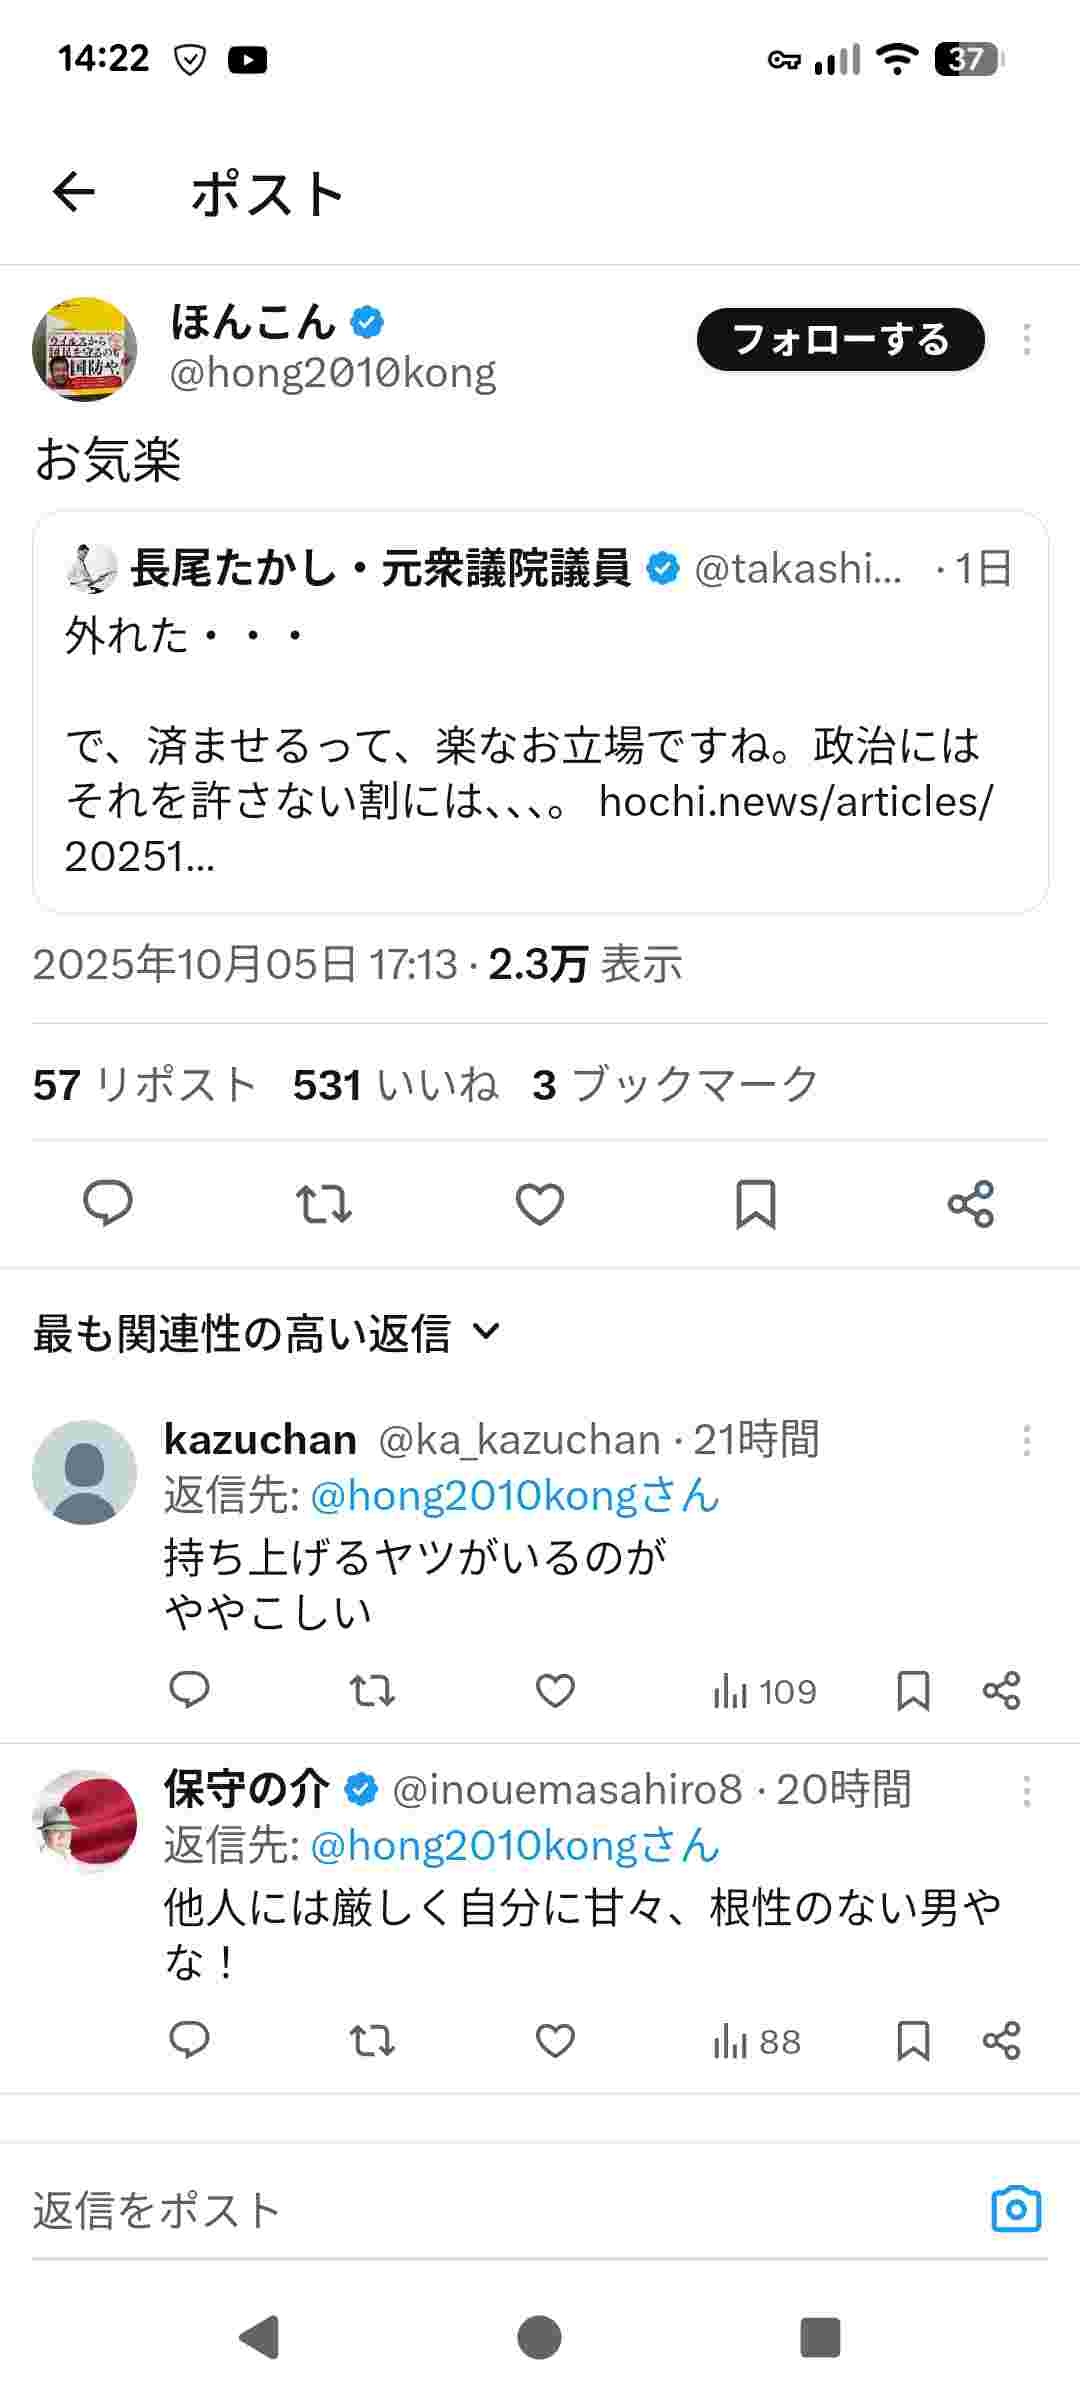This screenshot has width=1080, height=2400.
Task: Open more options for ほんこん's post
Action: point(1026,340)
